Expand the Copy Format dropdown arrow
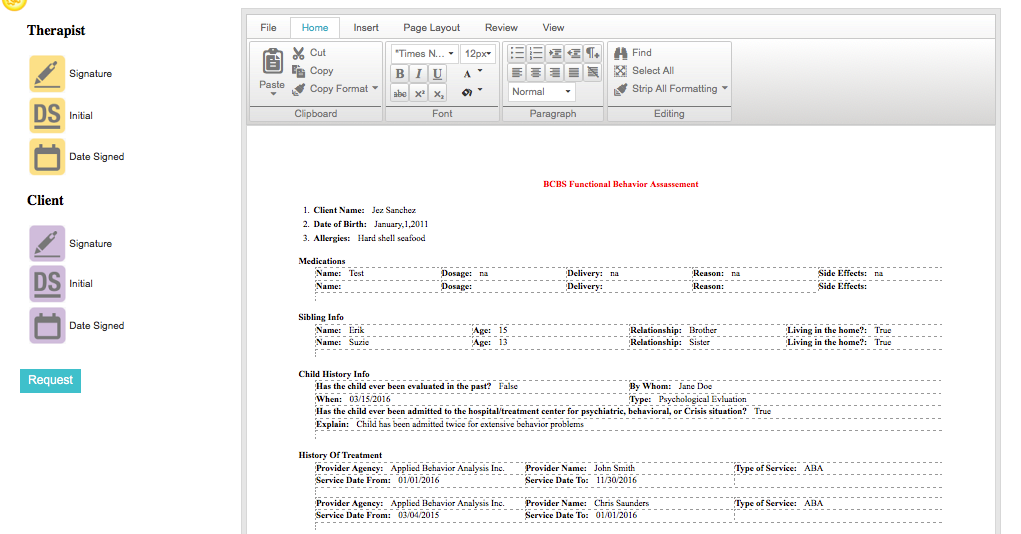 click(x=376, y=88)
